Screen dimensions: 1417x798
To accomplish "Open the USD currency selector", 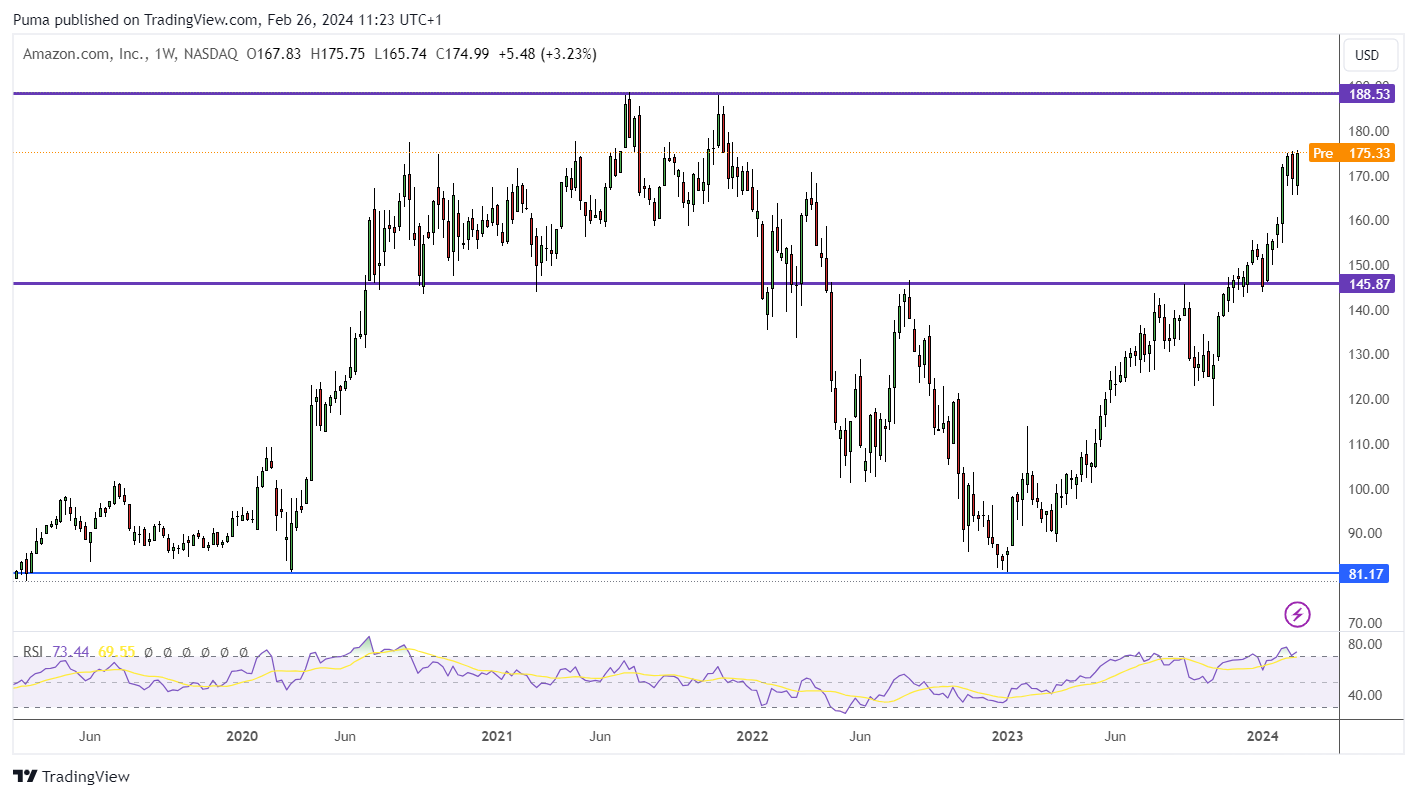I will click(x=1366, y=55).
